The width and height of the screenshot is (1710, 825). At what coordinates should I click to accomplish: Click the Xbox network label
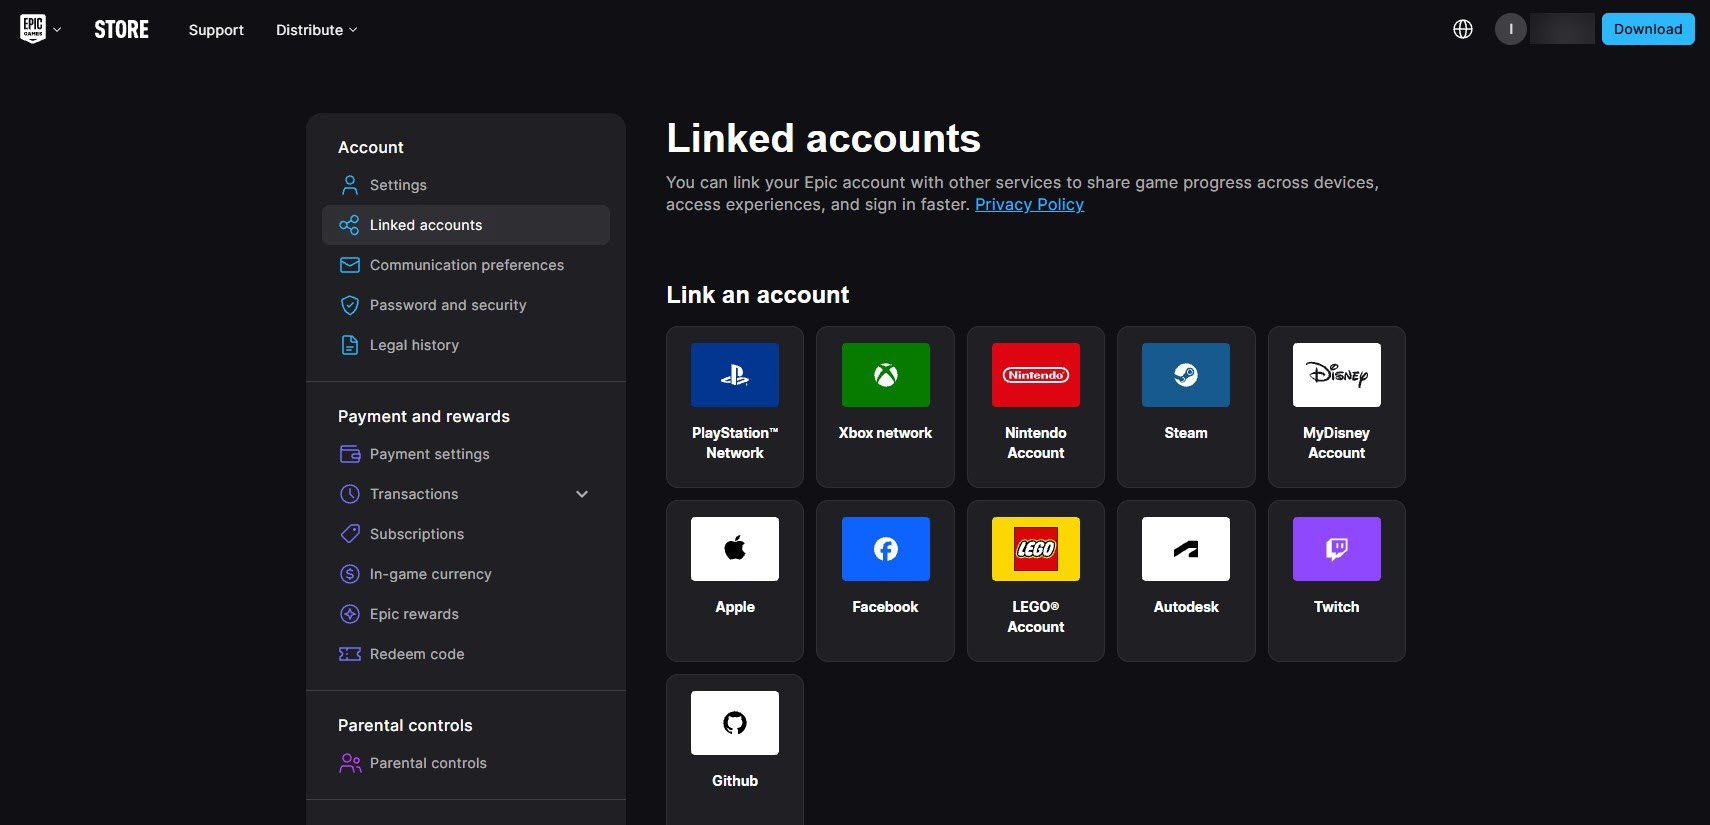click(885, 433)
